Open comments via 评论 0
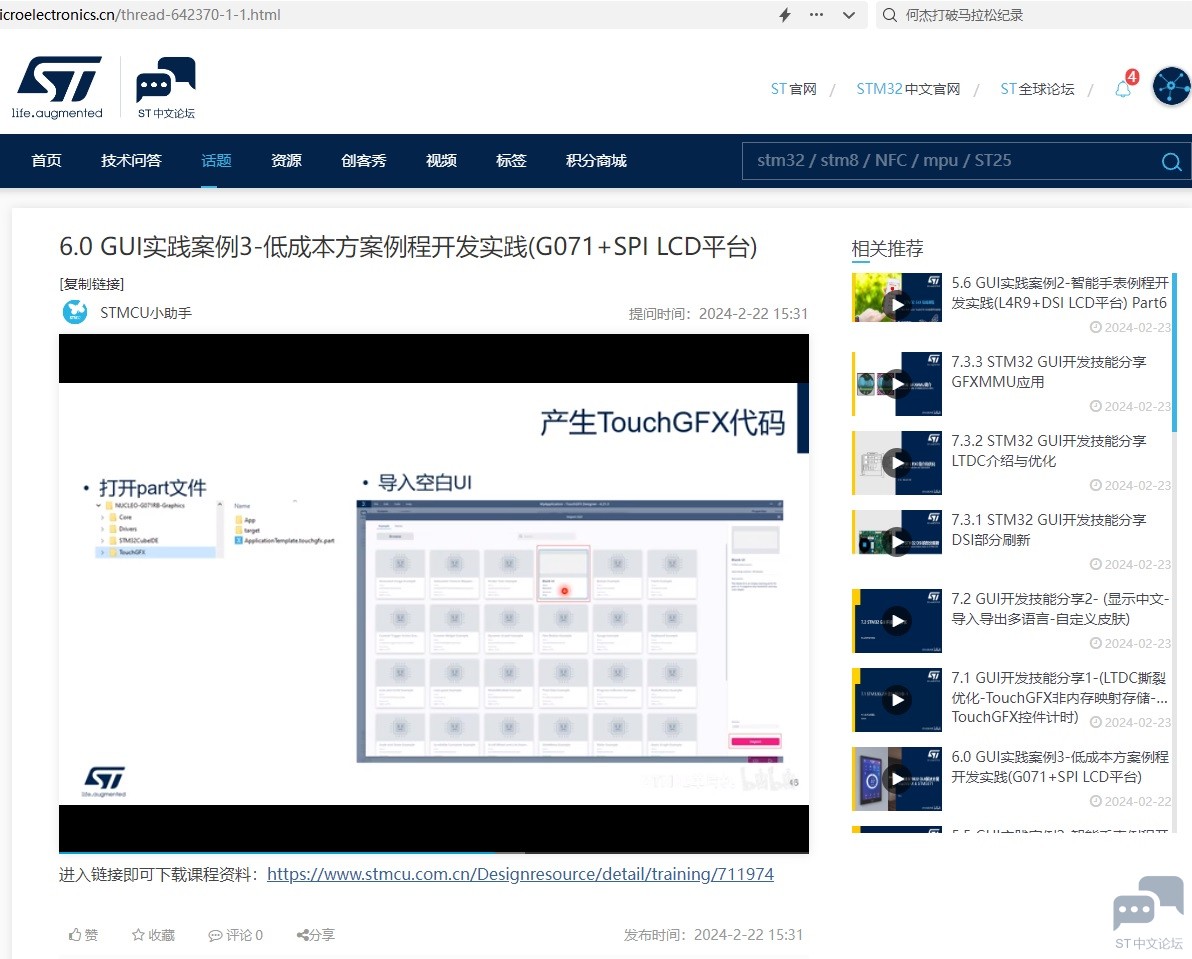 coord(236,935)
